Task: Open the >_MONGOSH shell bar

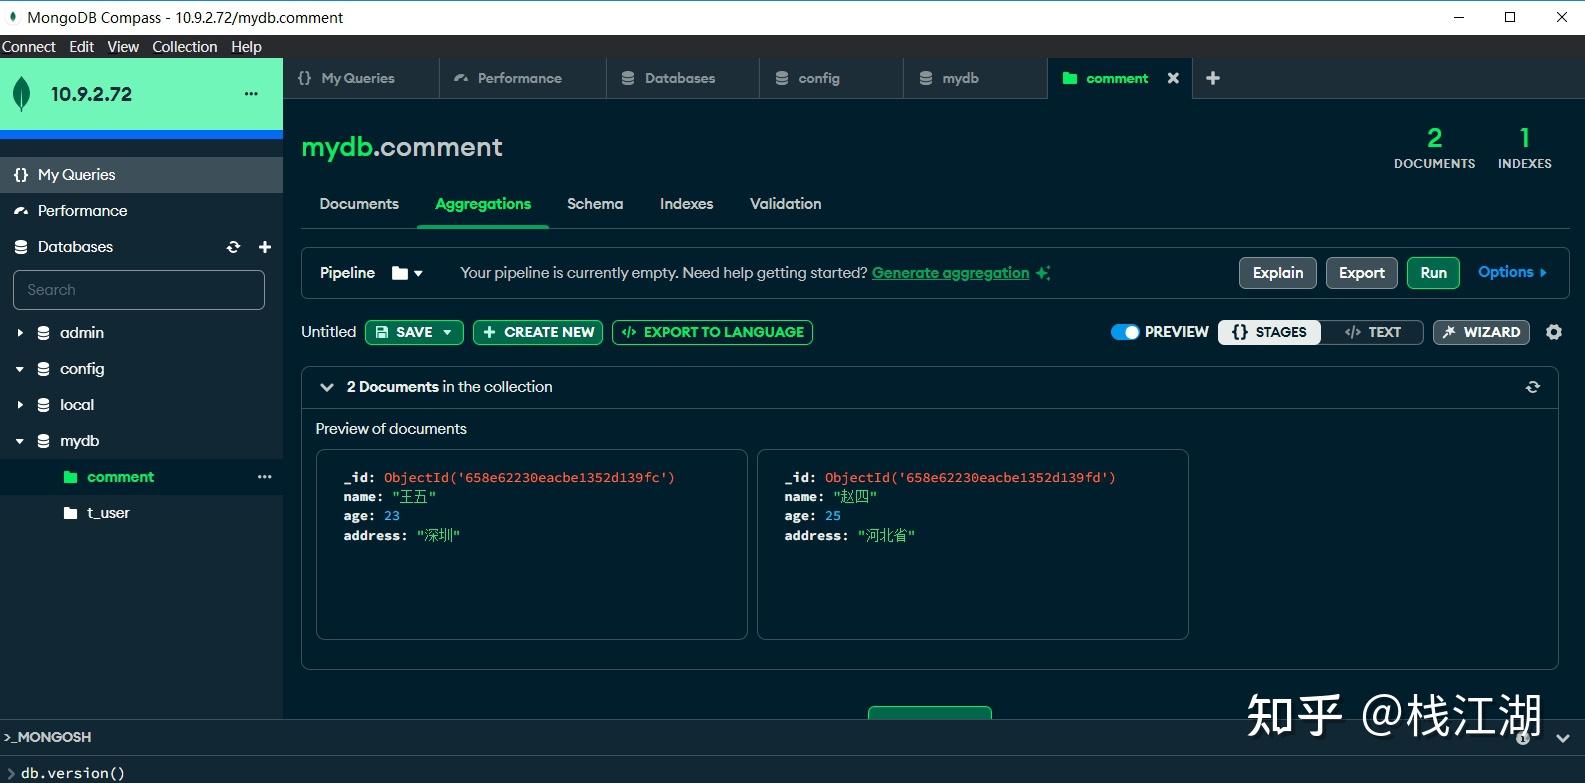Action: pos(47,737)
